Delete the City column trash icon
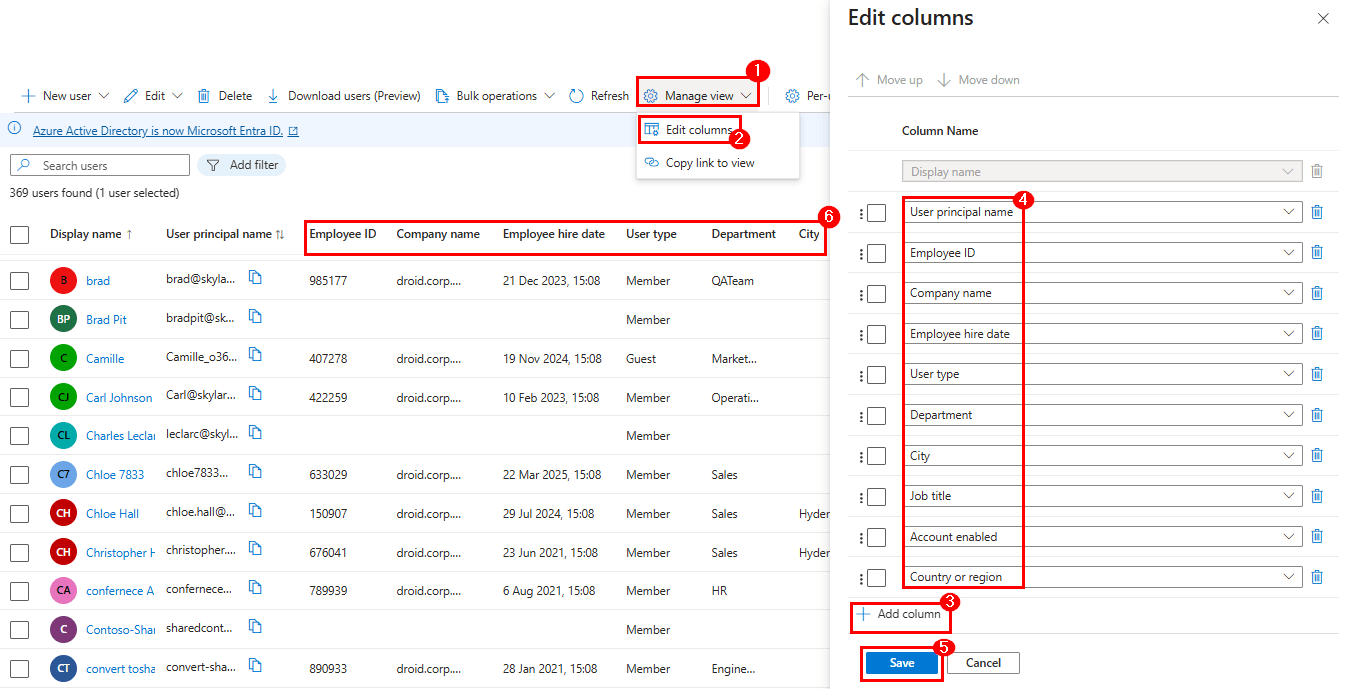The width and height of the screenshot is (1348, 689). point(1317,456)
